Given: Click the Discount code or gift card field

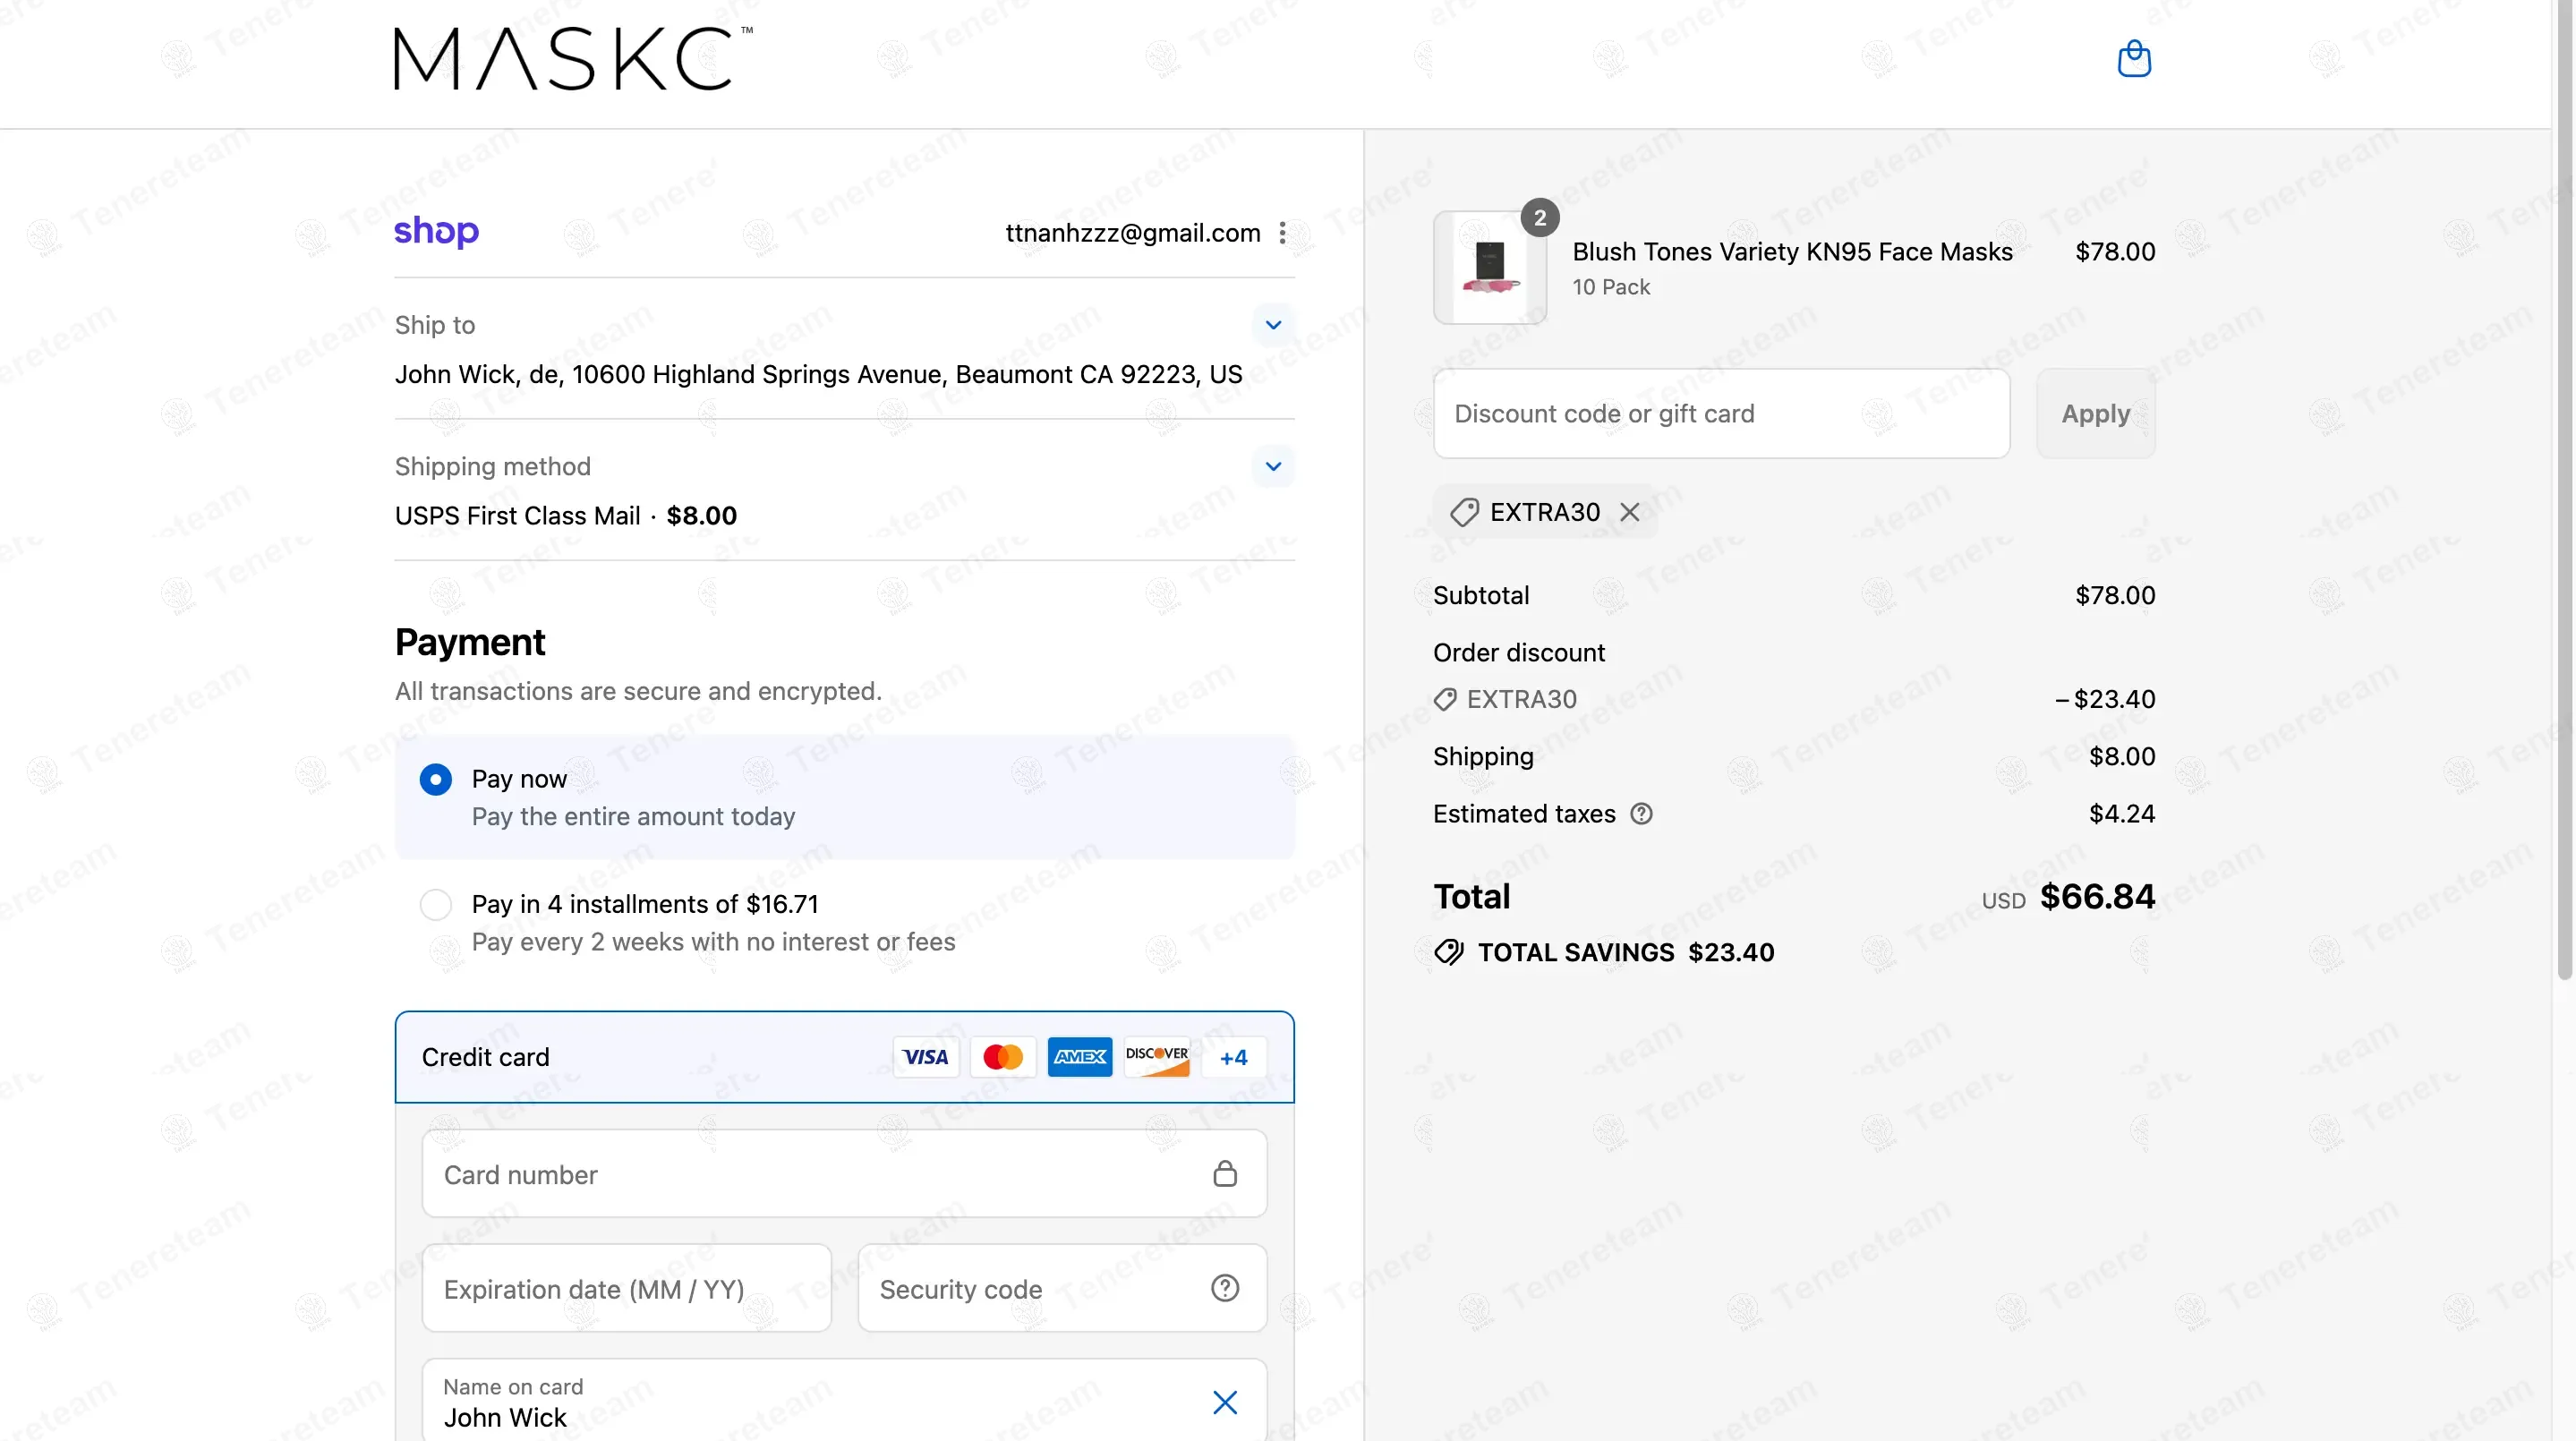Looking at the screenshot, I should [x=1720, y=414].
